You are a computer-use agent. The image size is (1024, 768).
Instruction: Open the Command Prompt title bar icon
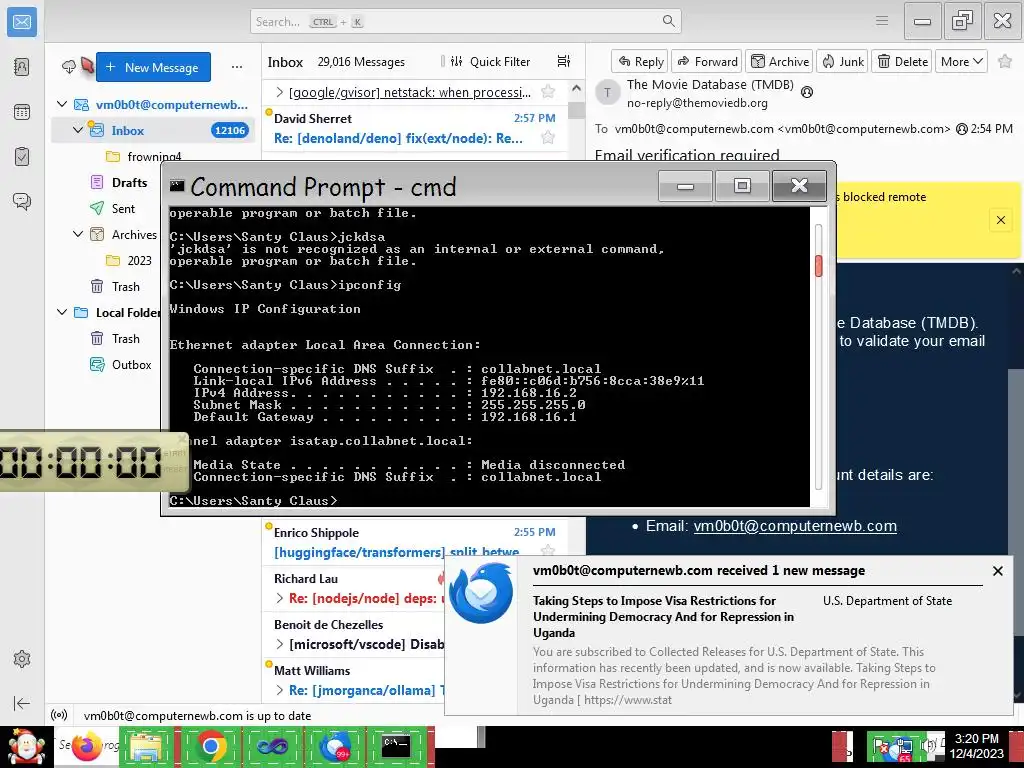[177, 186]
